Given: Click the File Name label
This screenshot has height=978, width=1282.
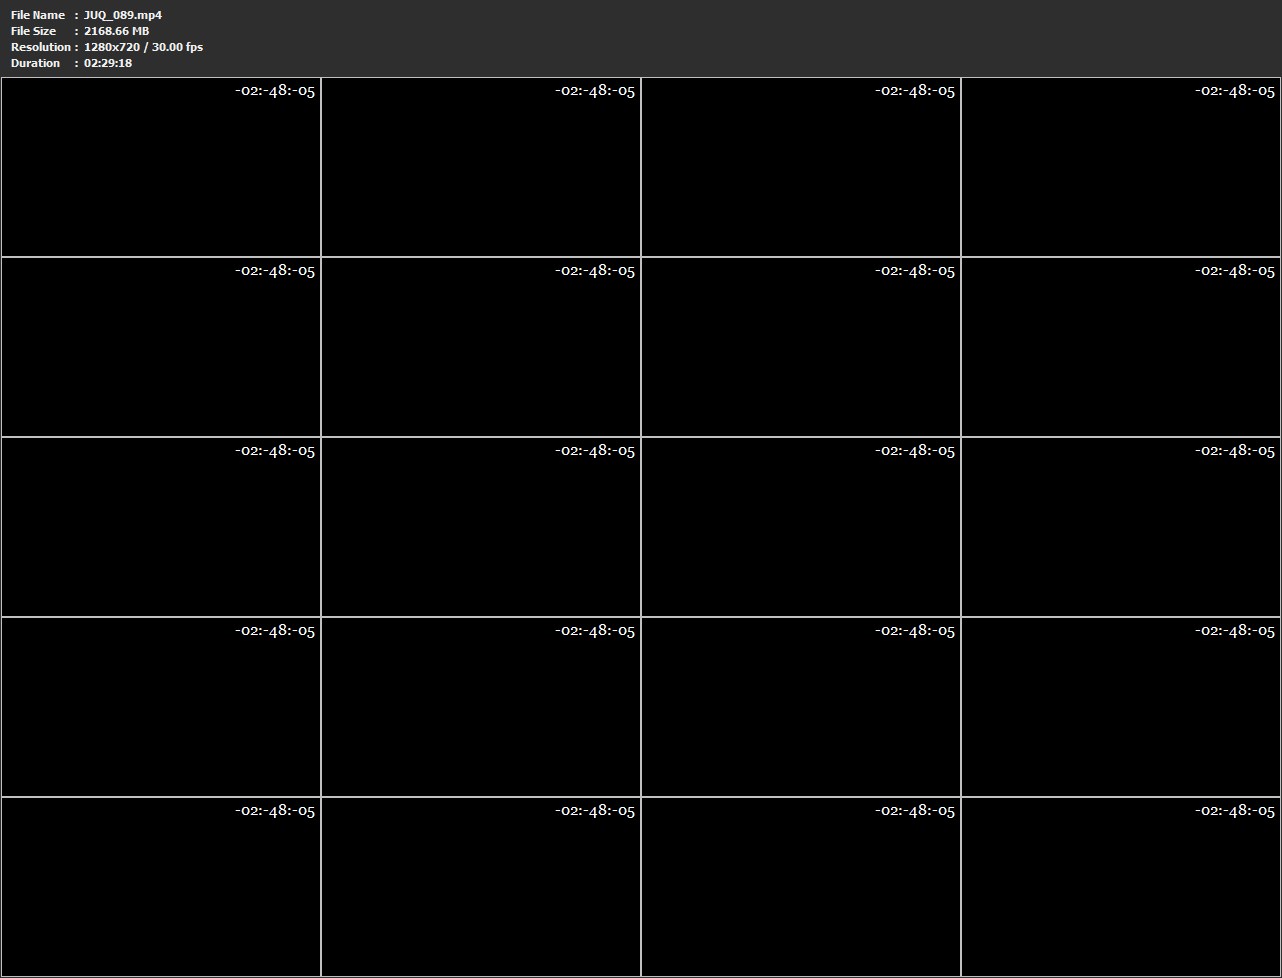Looking at the screenshot, I should click(38, 15).
